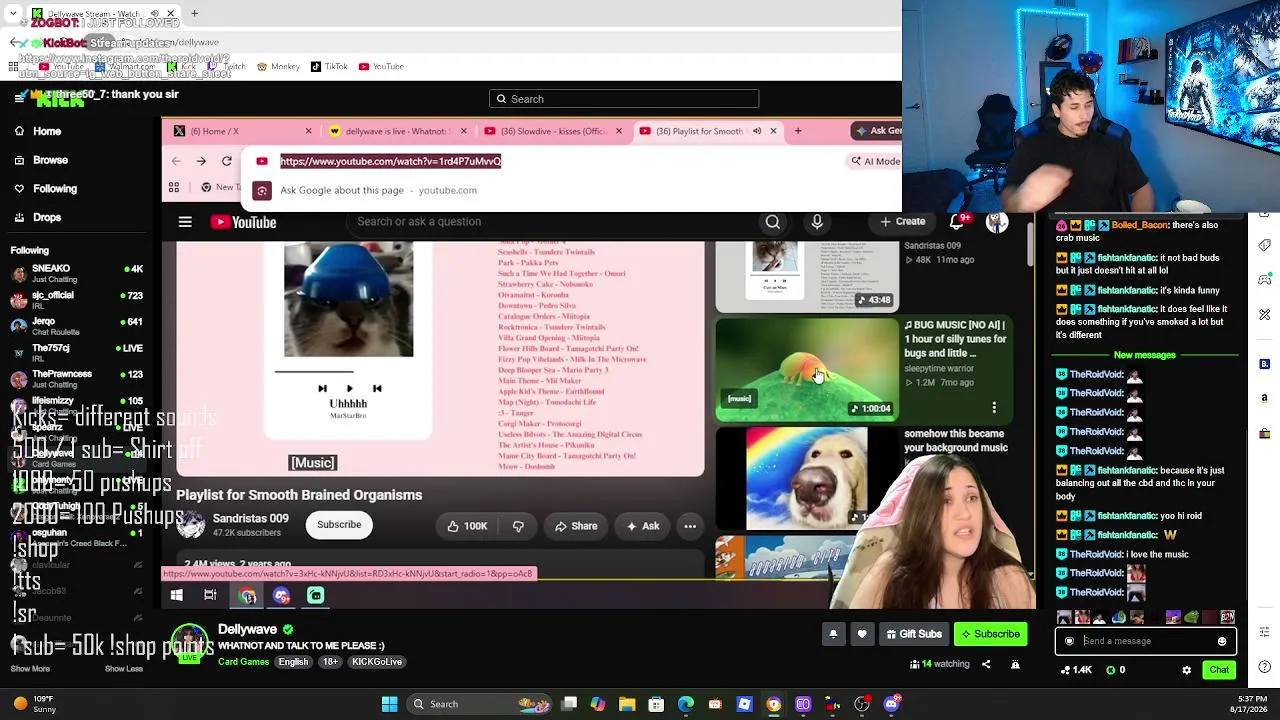Open more actions ellipsis under the video
This screenshot has height=720, width=1280.
click(x=690, y=526)
